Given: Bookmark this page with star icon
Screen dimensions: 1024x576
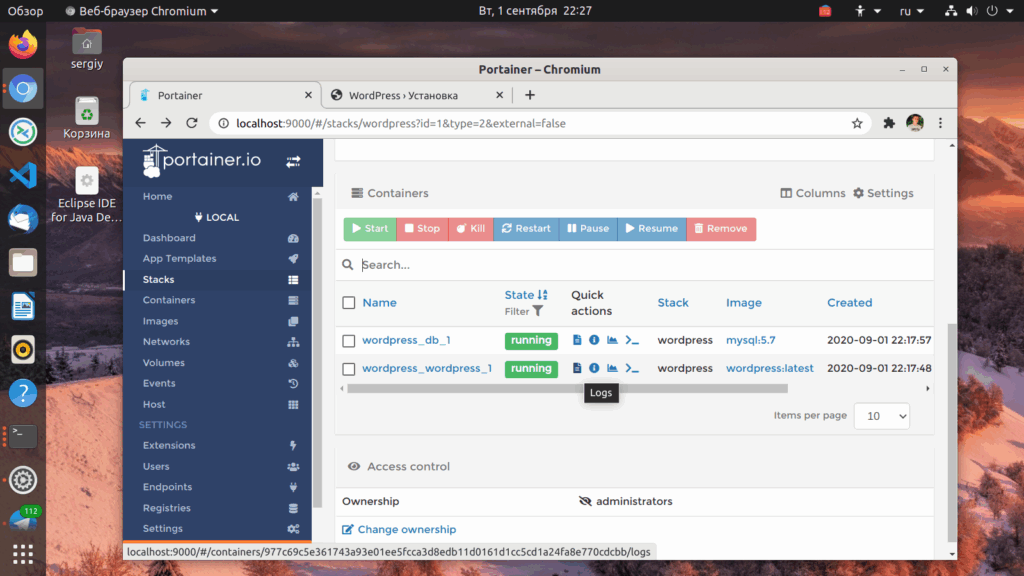Looking at the screenshot, I should (857, 123).
